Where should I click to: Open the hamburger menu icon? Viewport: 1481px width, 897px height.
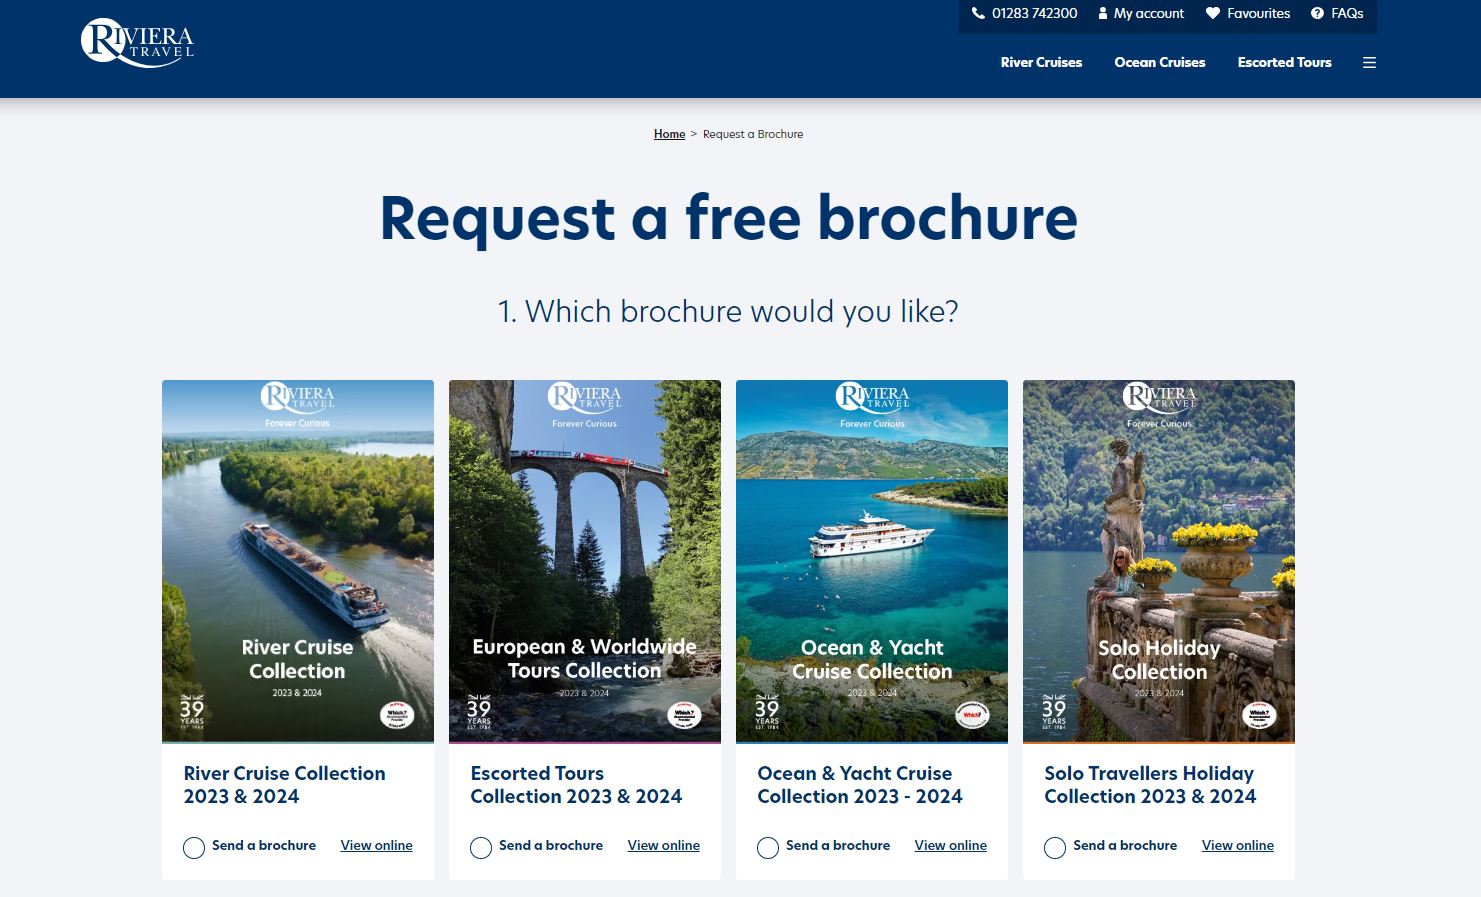coord(1369,63)
